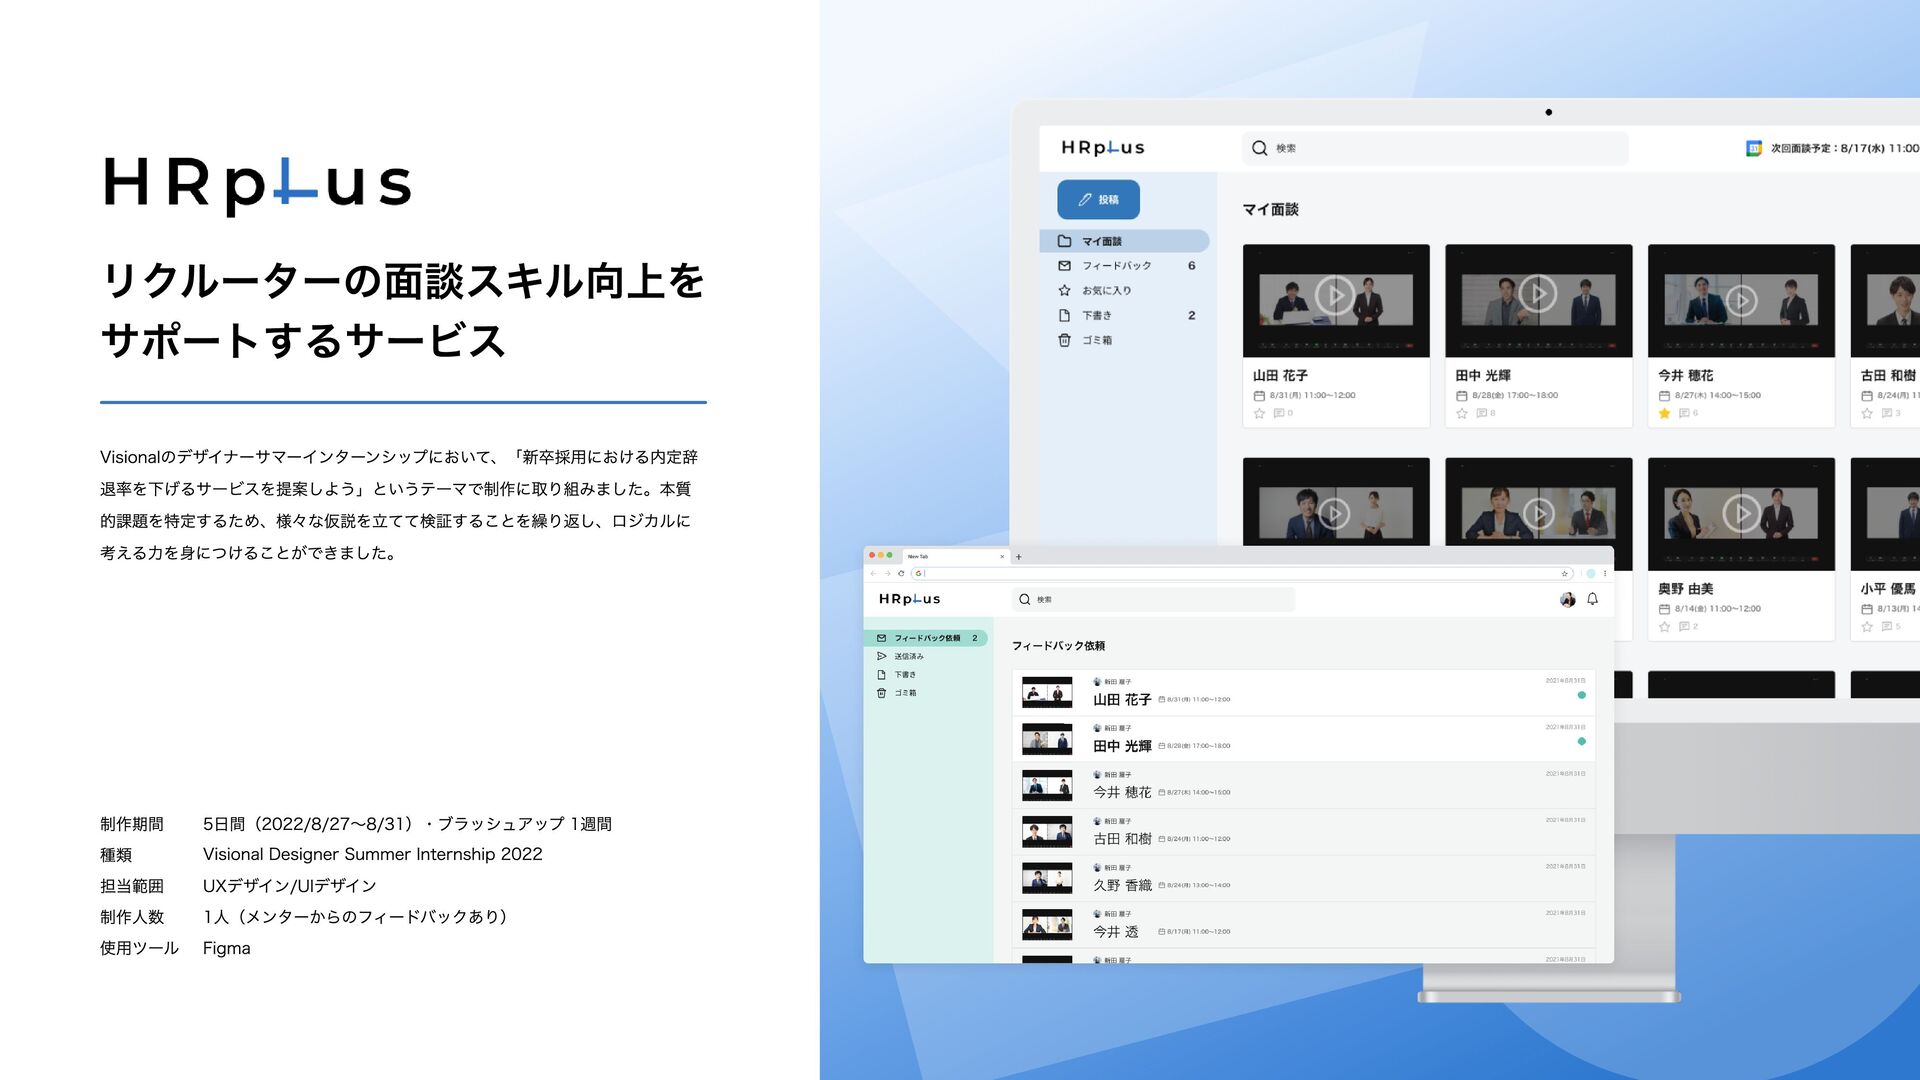Play the 今井 穂花 interview video card
1920x1080 pixels.
(1741, 300)
